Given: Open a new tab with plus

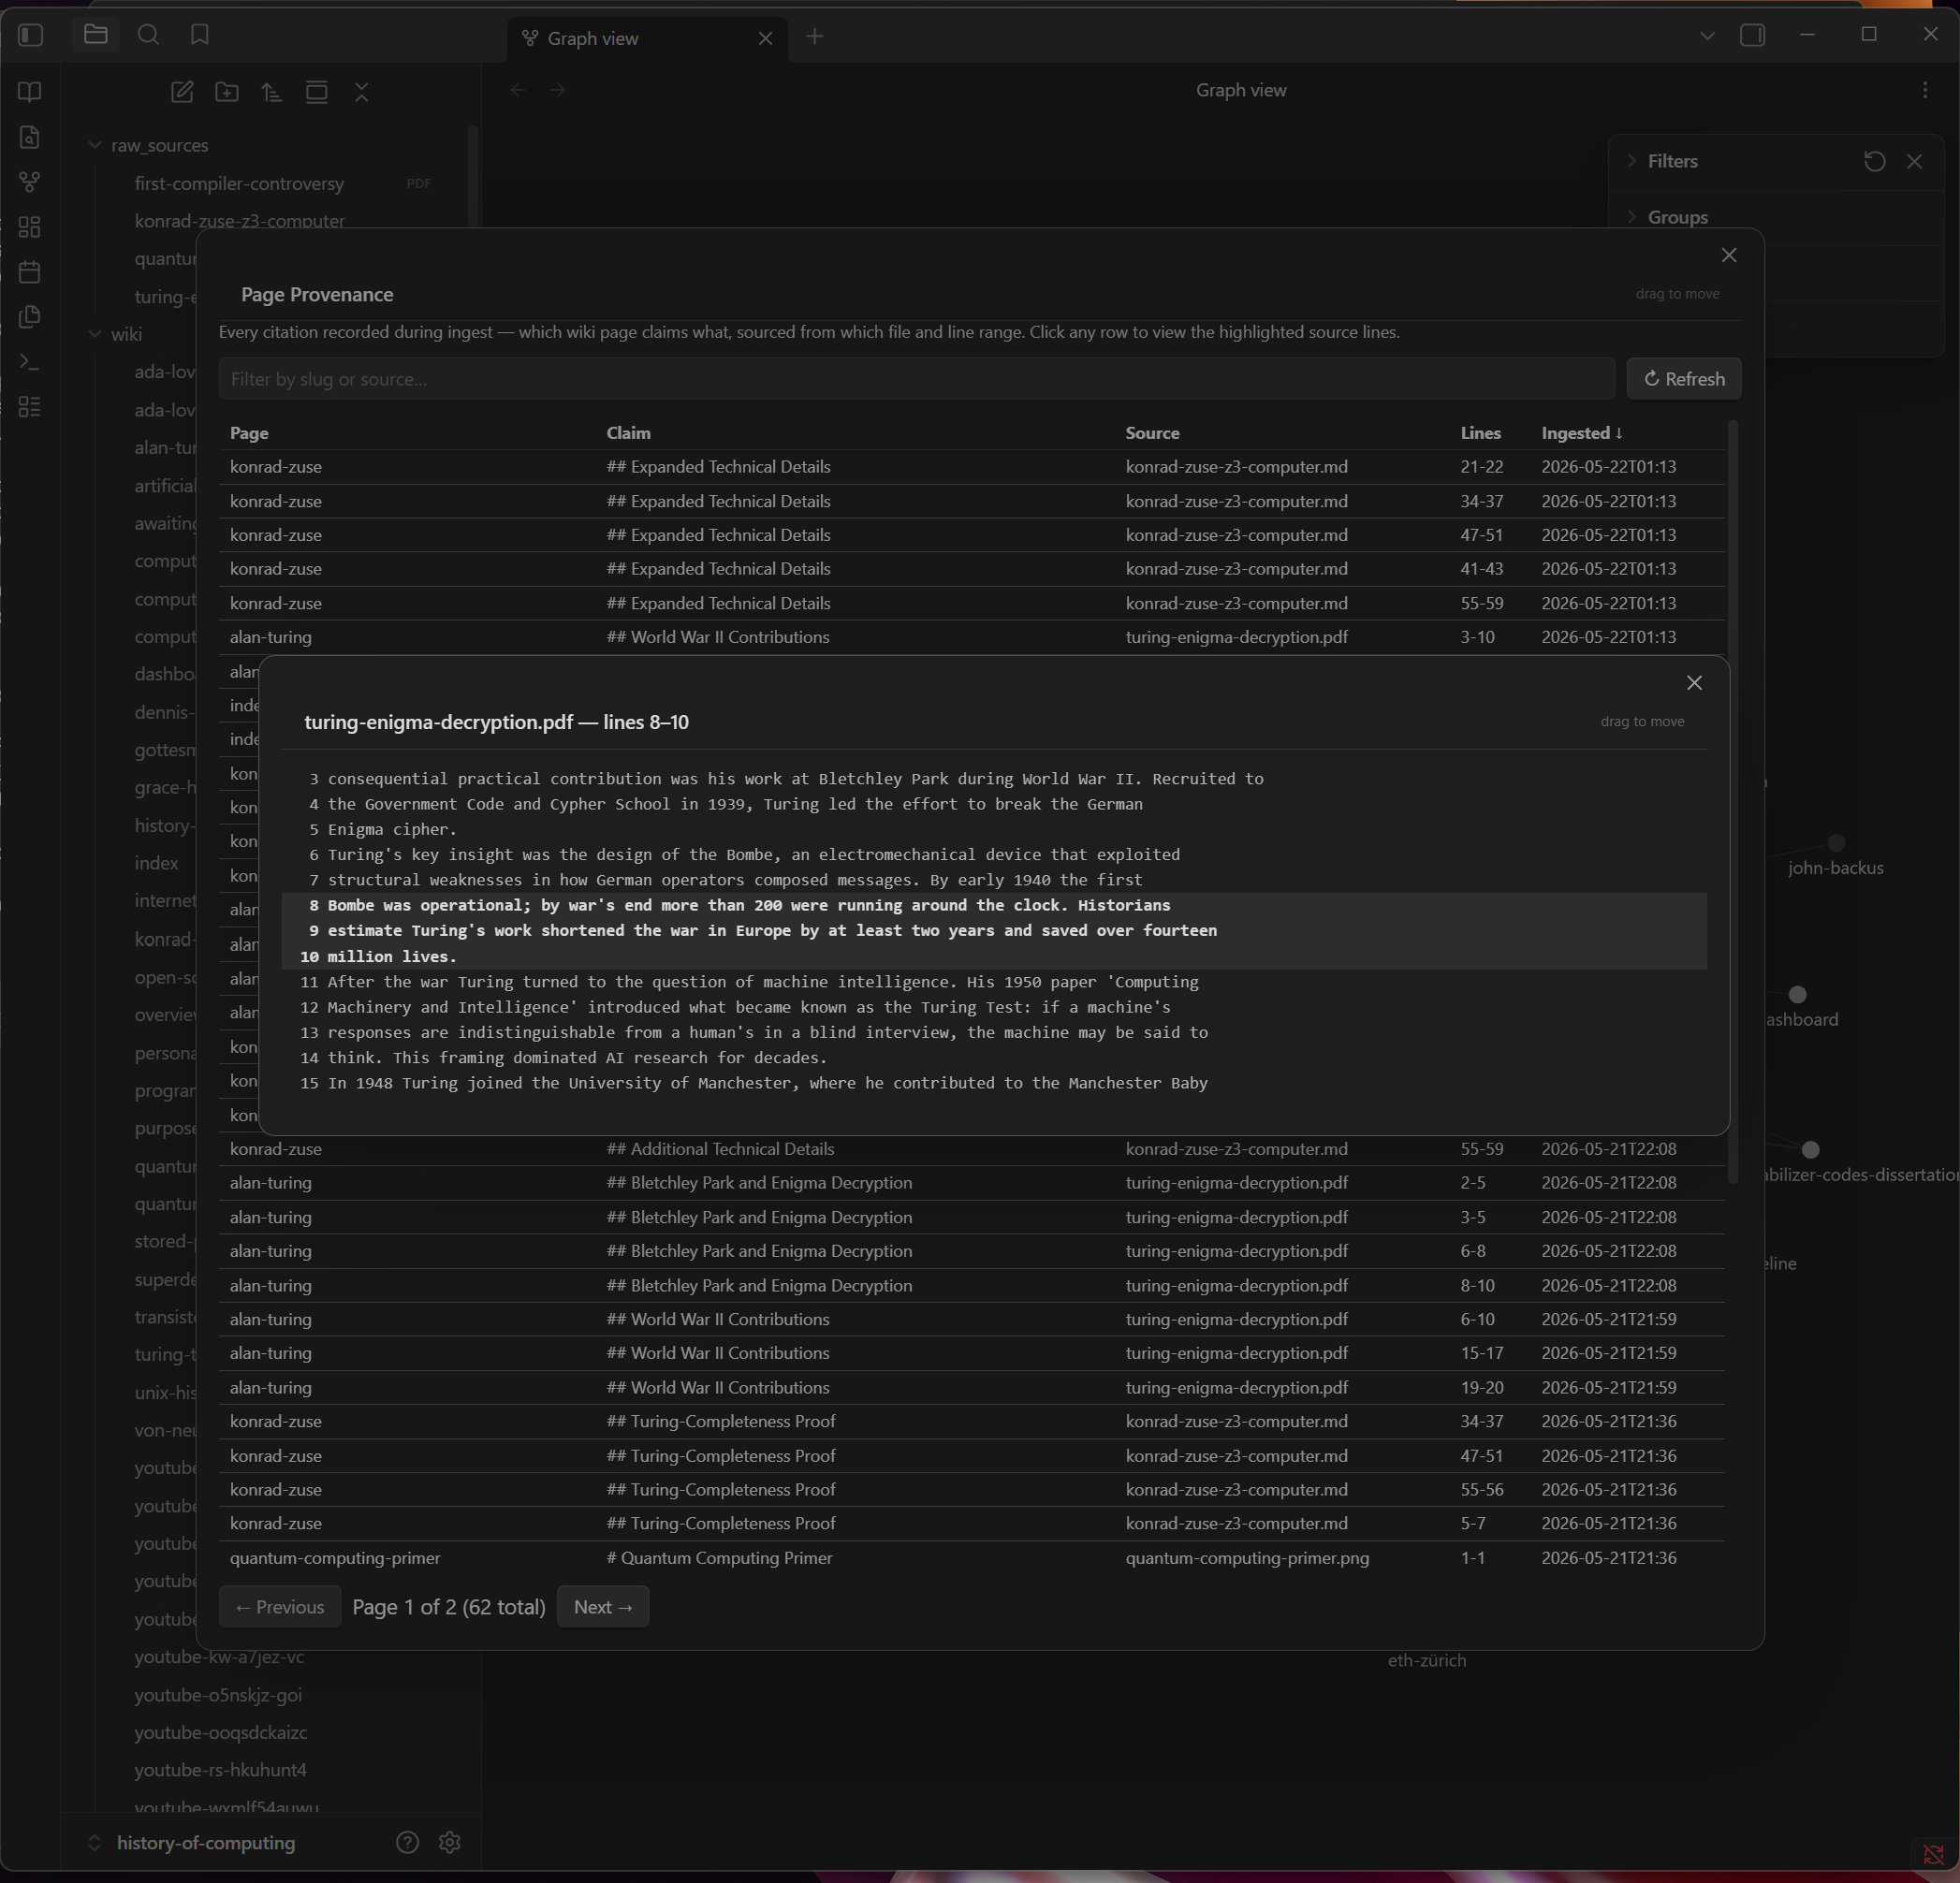Looking at the screenshot, I should point(815,37).
